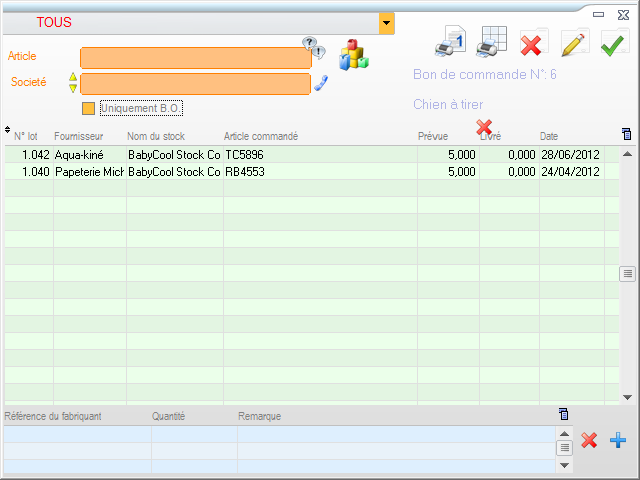Click into the Article input field

tap(195, 58)
